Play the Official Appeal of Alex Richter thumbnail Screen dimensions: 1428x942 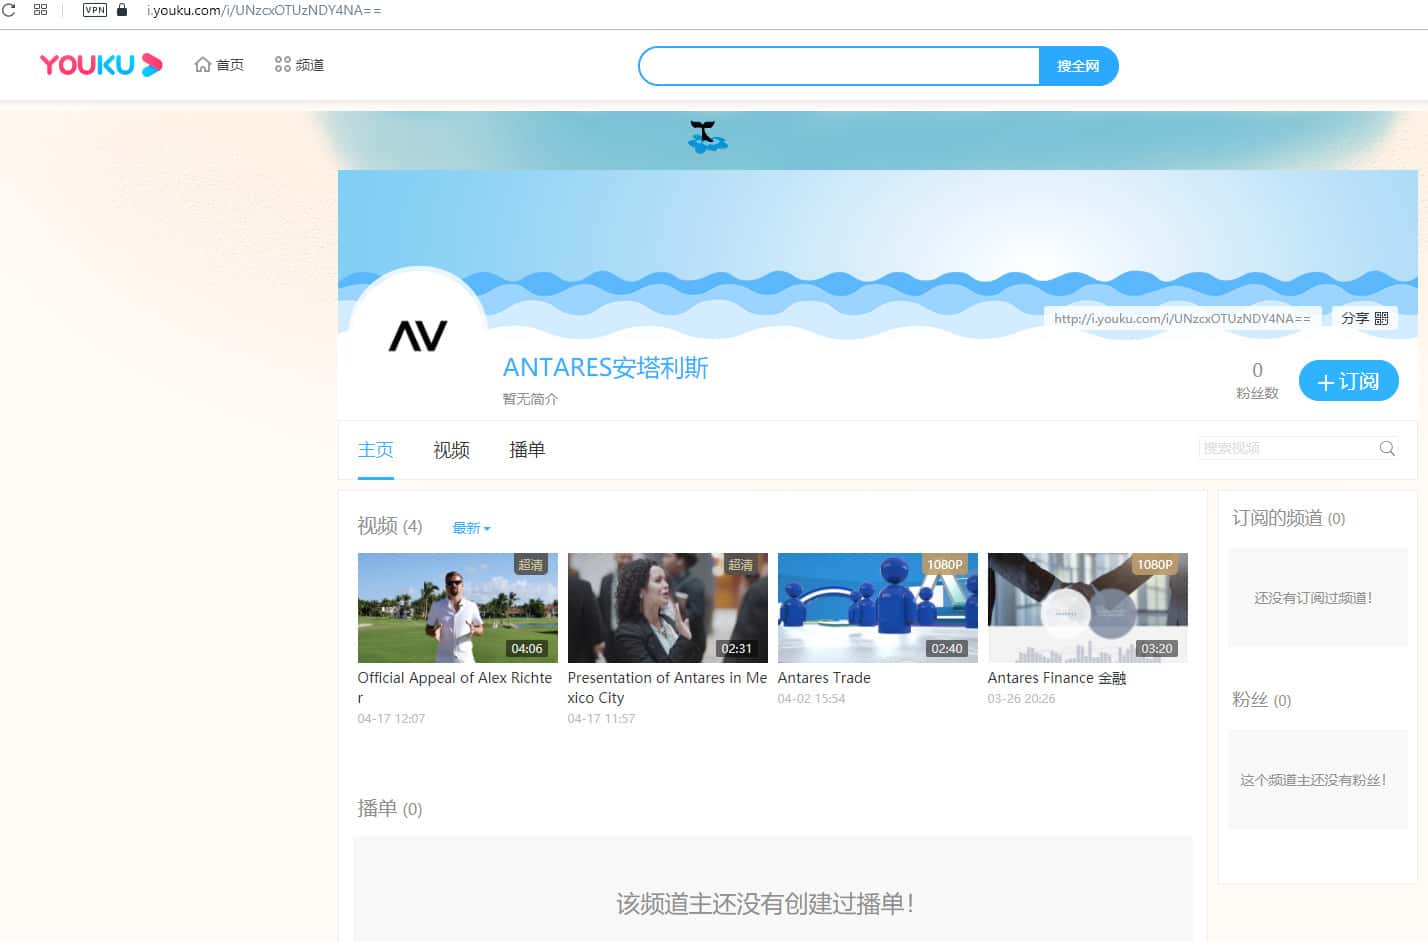click(458, 608)
